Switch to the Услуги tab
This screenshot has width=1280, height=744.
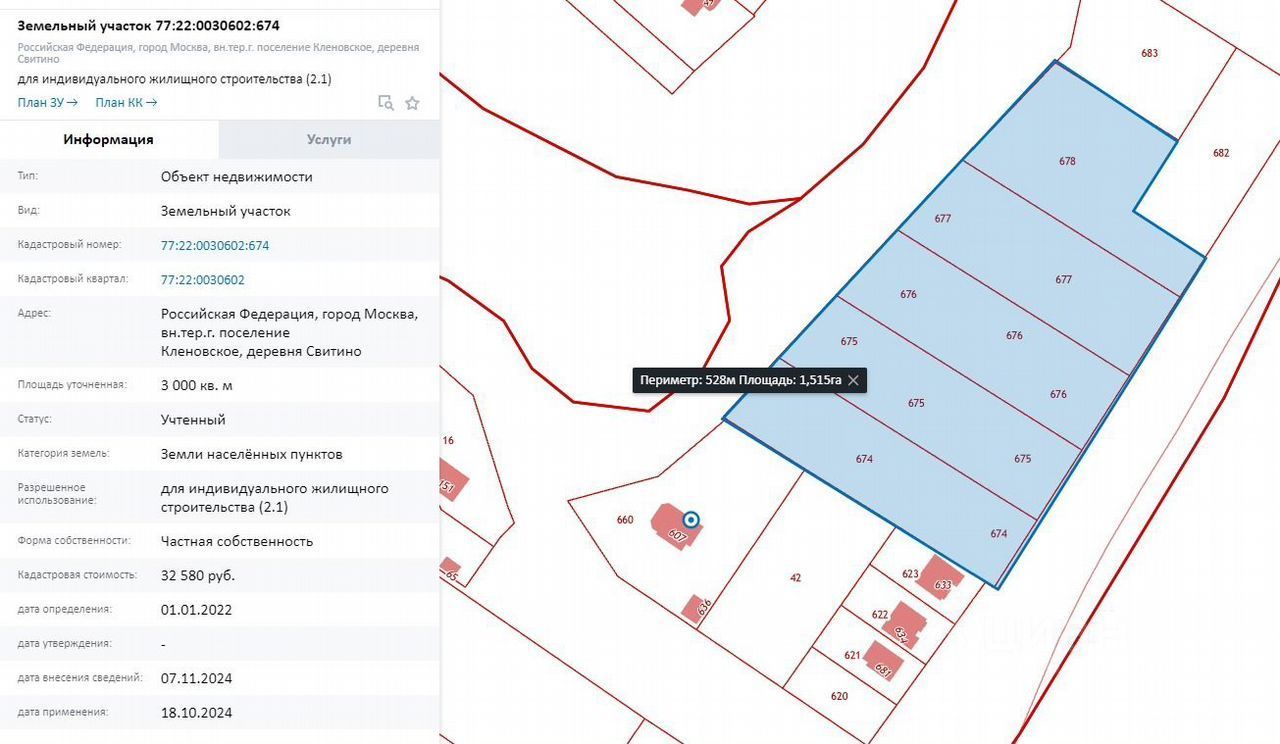[329, 140]
